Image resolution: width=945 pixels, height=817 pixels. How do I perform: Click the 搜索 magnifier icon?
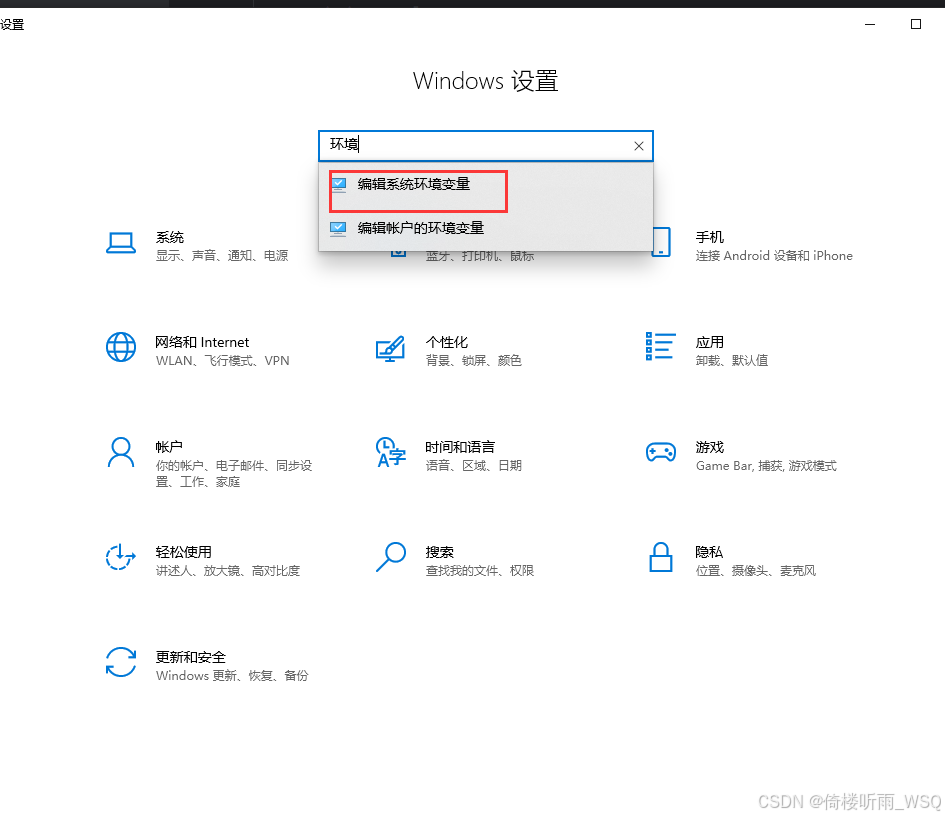tap(391, 557)
